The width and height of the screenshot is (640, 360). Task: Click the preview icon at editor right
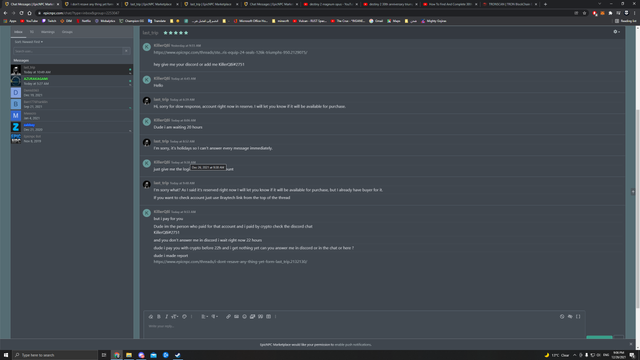(570, 316)
